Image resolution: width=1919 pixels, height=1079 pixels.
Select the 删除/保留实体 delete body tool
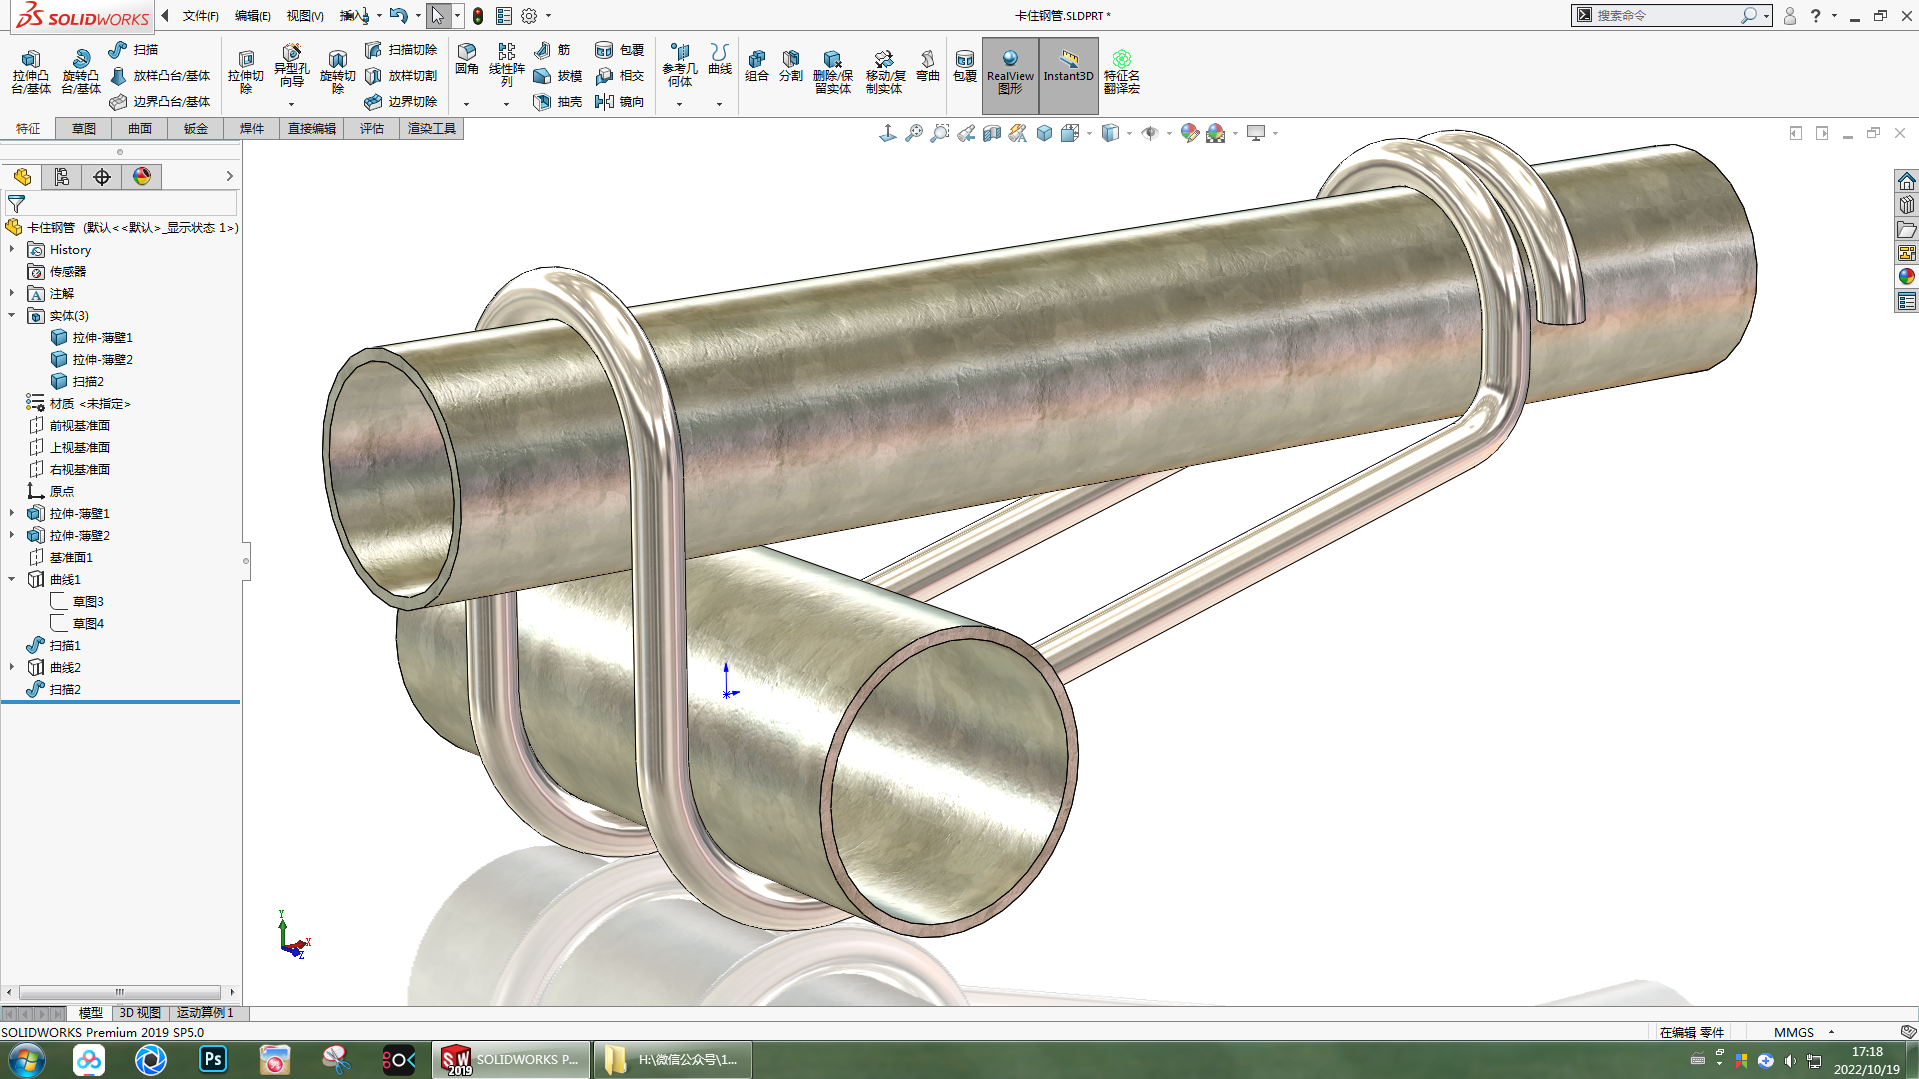tap(833, 71)
